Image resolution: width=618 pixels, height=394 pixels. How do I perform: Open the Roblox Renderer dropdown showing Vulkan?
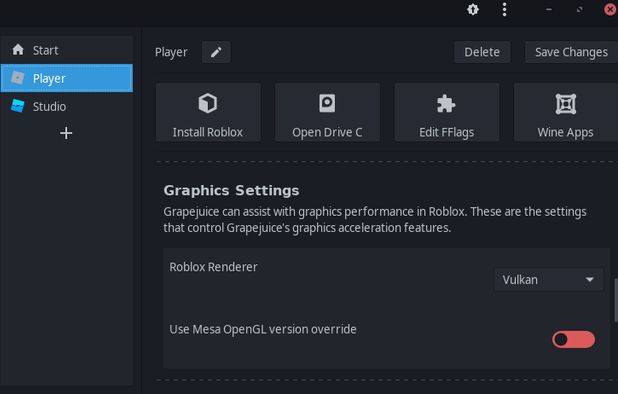(x=548, y=280)
